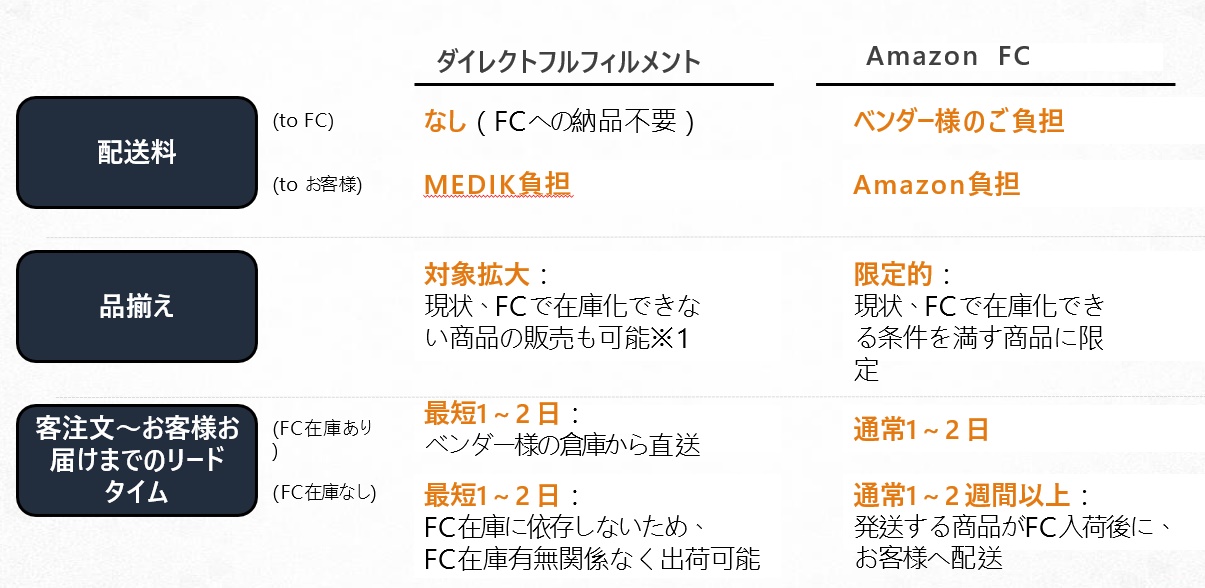Select the orange 限定的 heading
The width and height of the screenshot is (1205, 588).
click(x=893, y=274)
